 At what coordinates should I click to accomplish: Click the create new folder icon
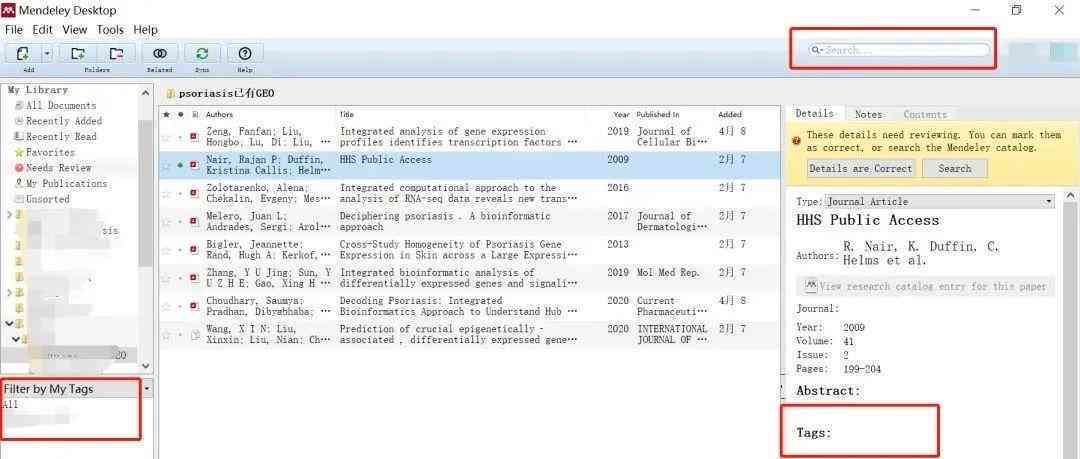click(78, 53)
